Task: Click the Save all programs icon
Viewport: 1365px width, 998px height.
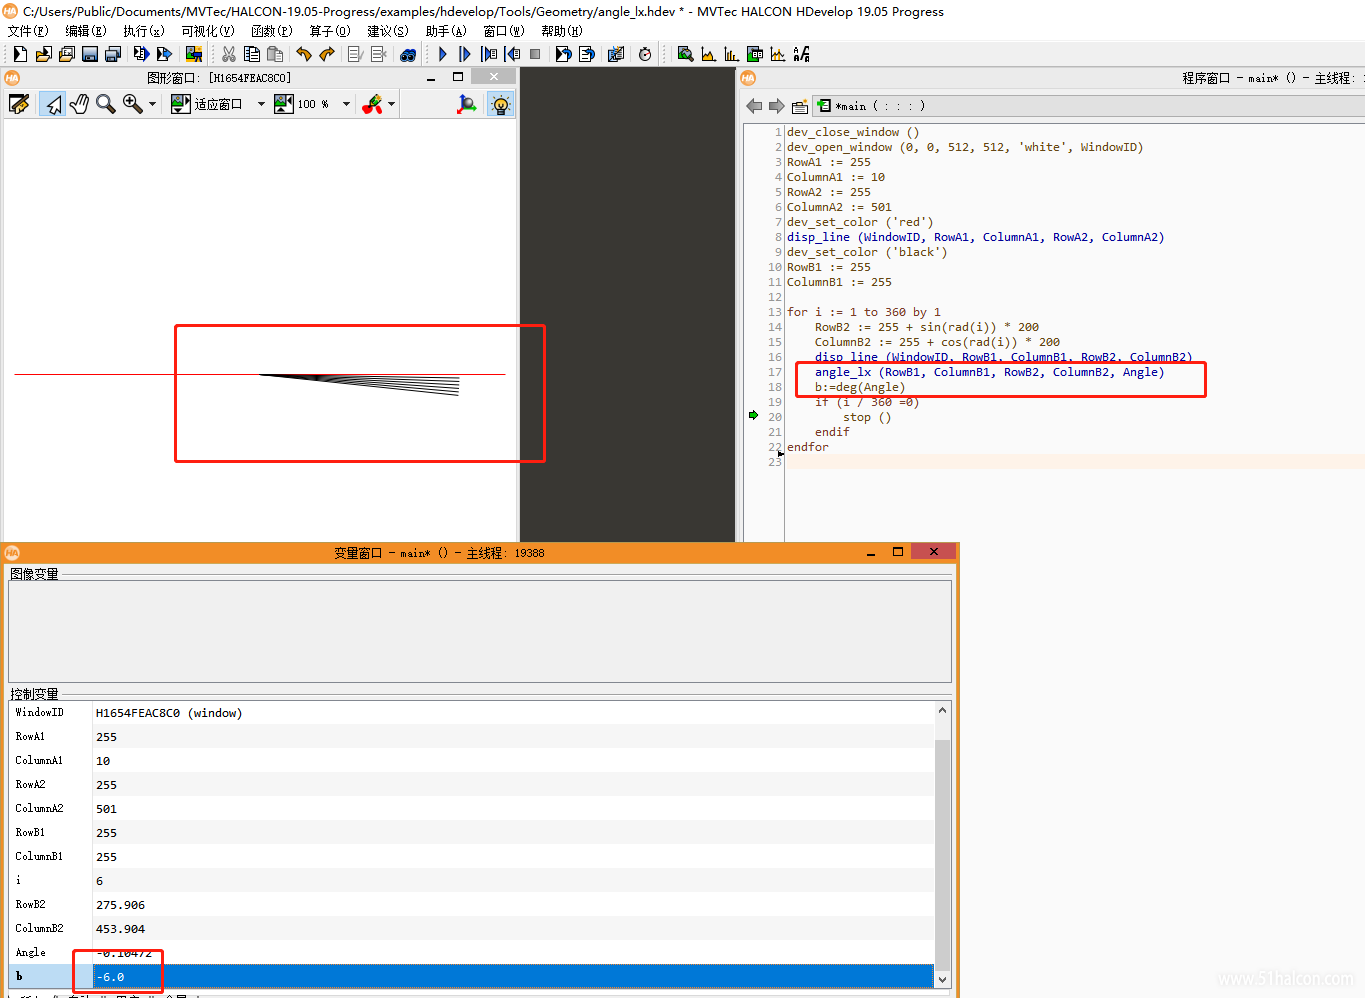Action: tap(113, 54)
